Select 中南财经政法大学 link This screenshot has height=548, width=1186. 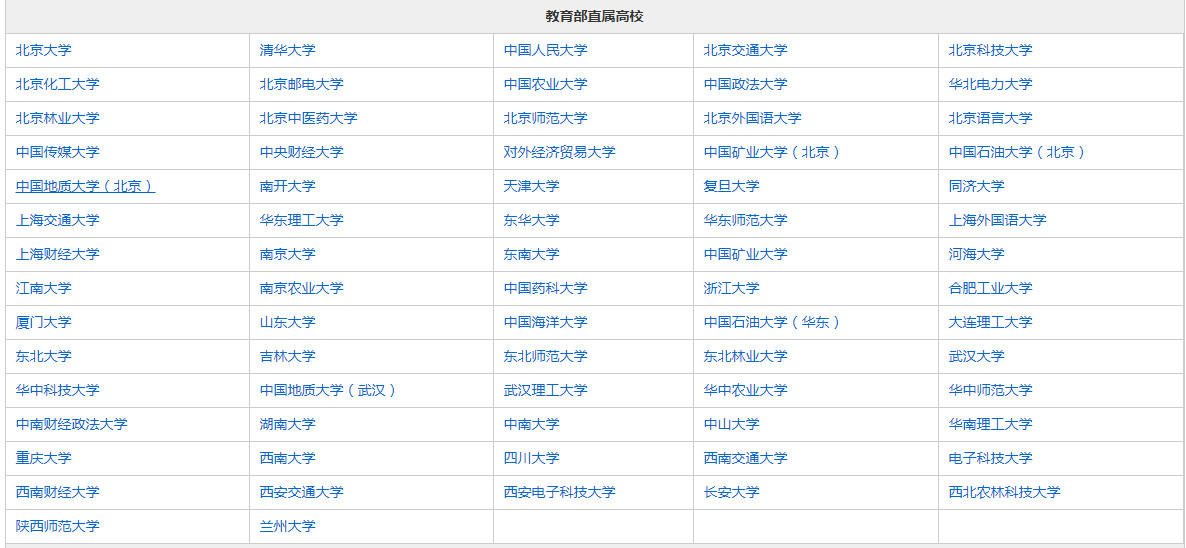tap(72, 425)
